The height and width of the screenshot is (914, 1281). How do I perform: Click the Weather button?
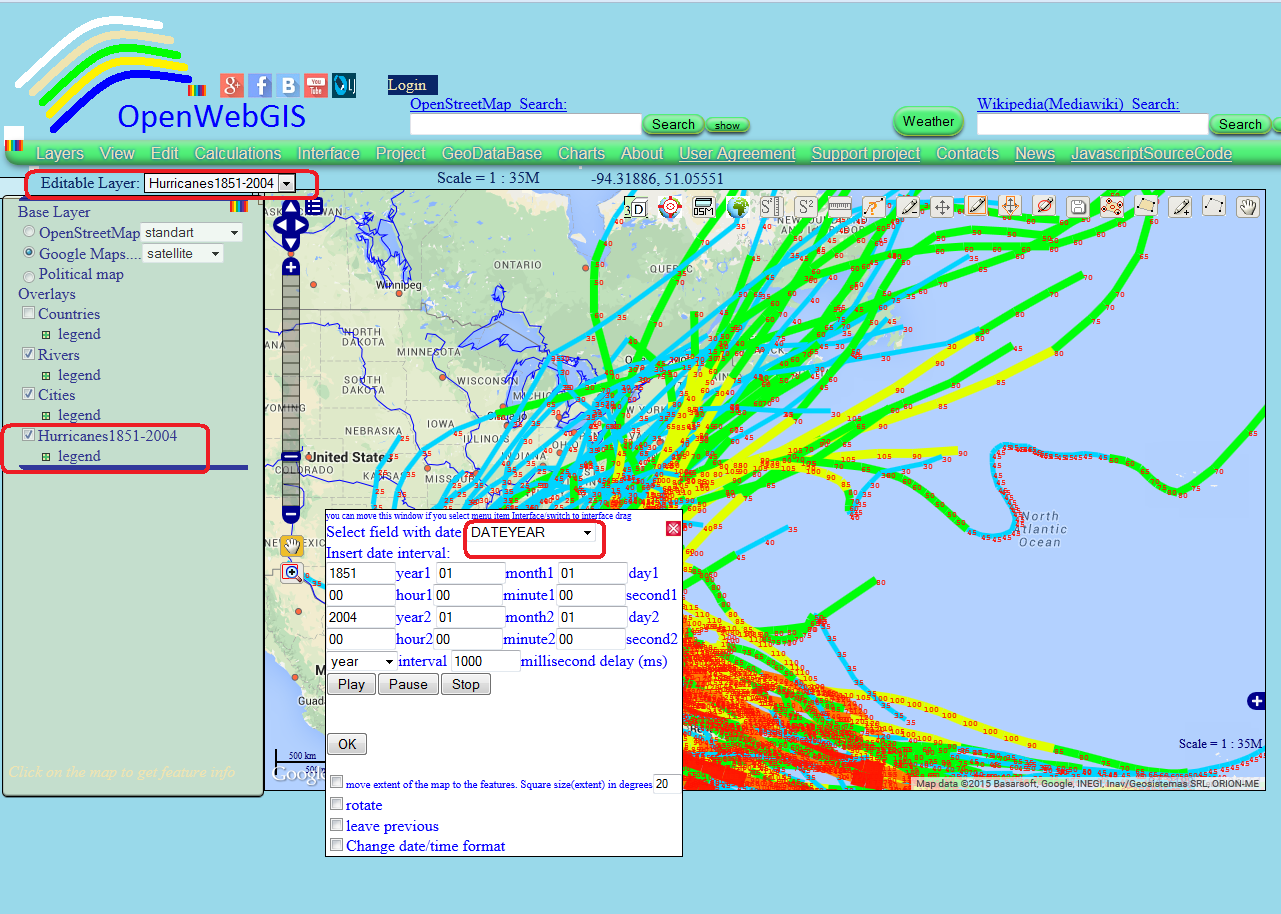928,121
